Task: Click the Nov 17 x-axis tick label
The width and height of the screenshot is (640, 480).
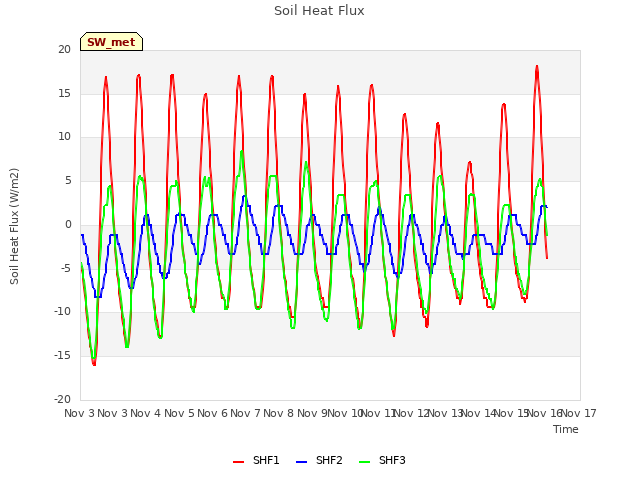Action: tap(578, 413)
